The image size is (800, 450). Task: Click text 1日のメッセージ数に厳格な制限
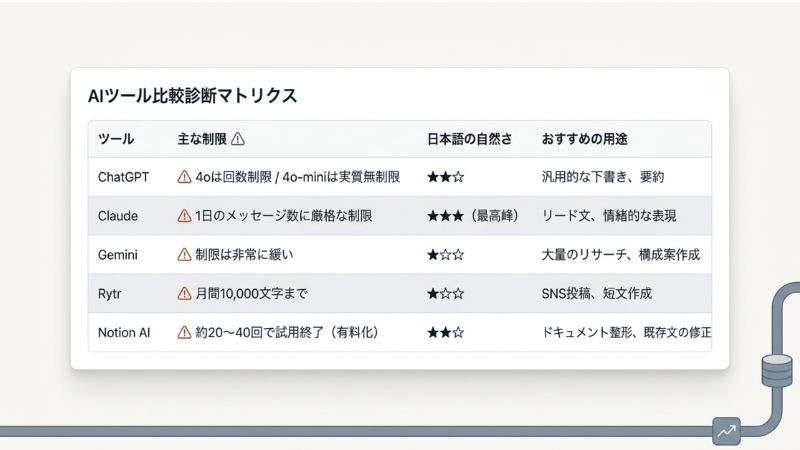(284, 216)
